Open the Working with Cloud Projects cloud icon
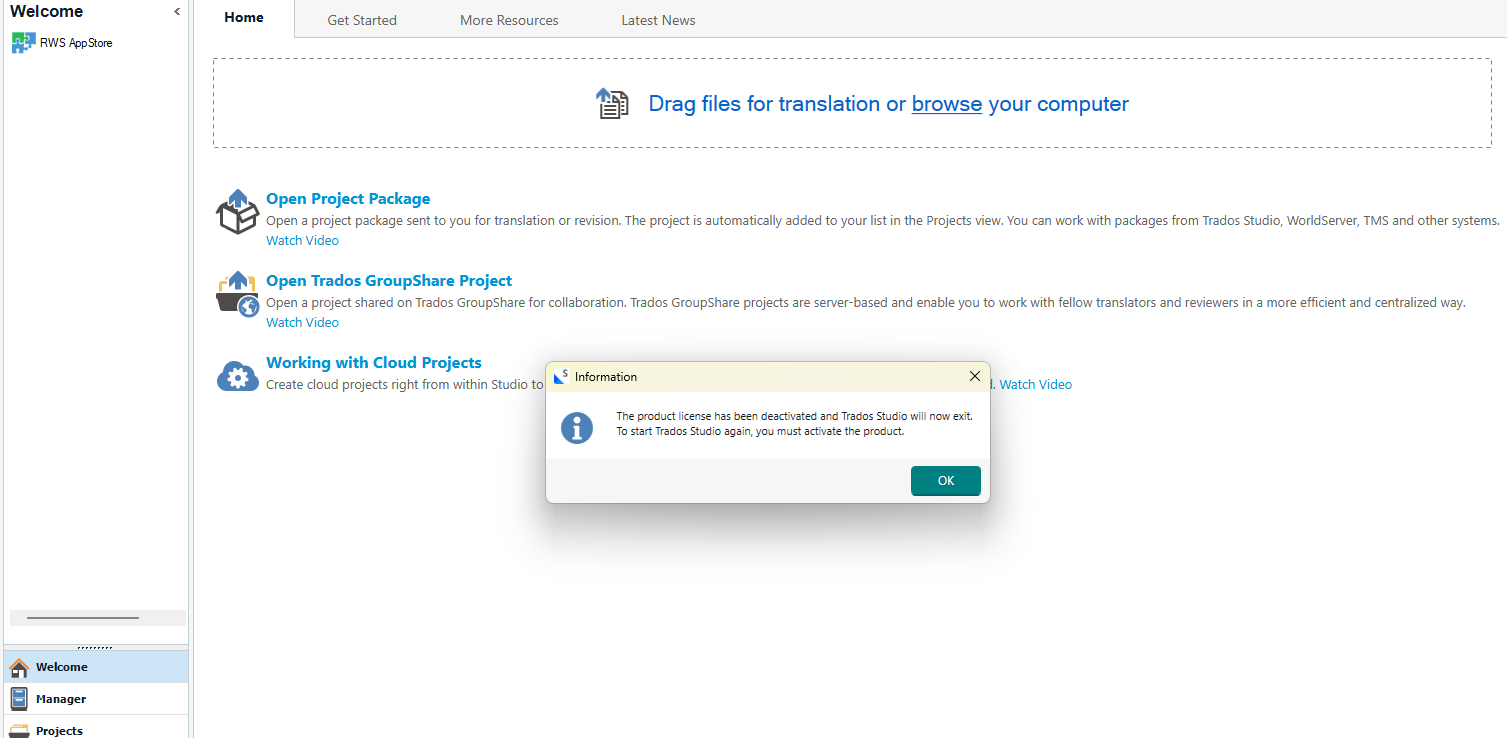 237,375
